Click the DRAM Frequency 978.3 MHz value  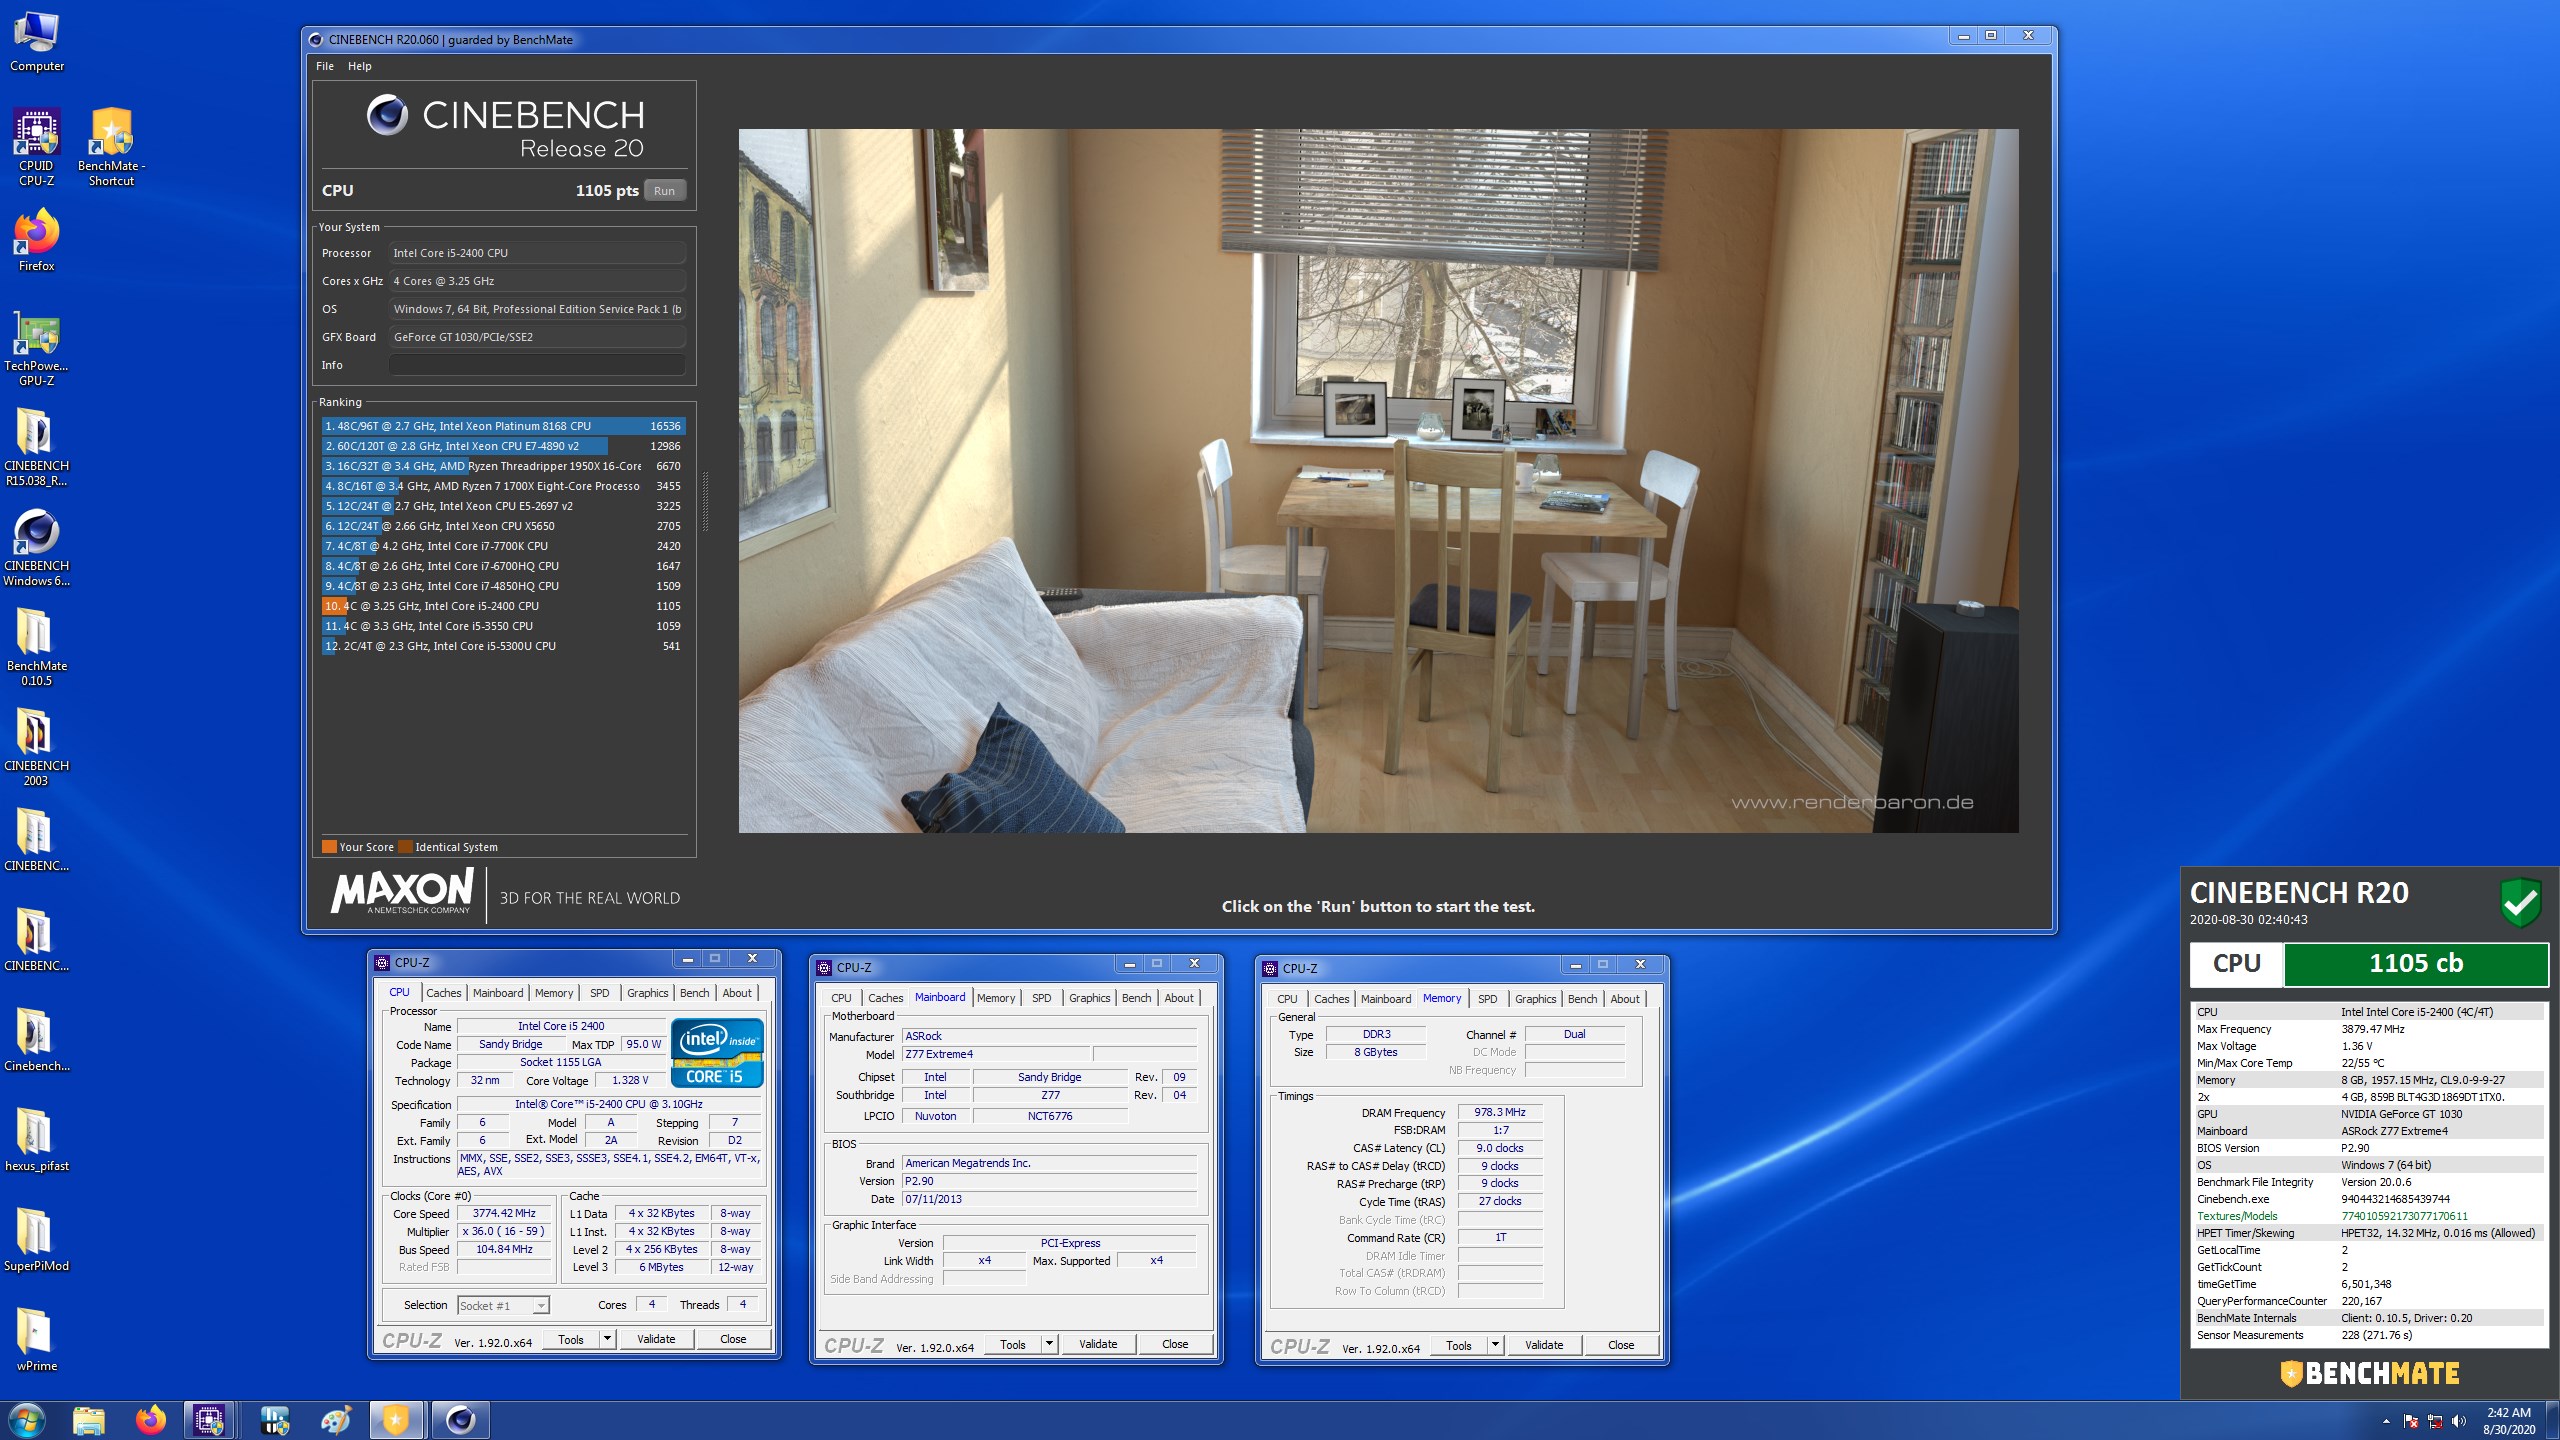point(1500,1112)
